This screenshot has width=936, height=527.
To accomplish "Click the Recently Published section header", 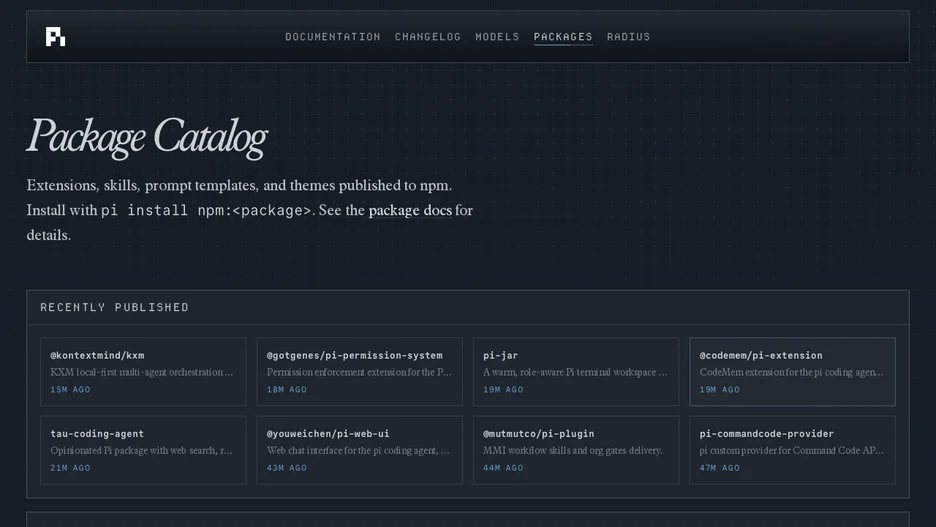I will tap(114, 307).
